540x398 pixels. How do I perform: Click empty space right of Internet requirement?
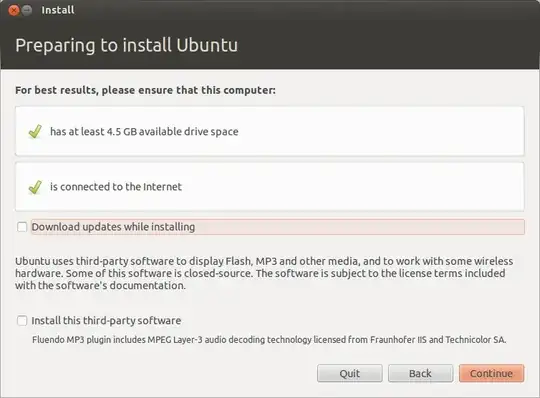pyautogui.click(x=351, y=187)
